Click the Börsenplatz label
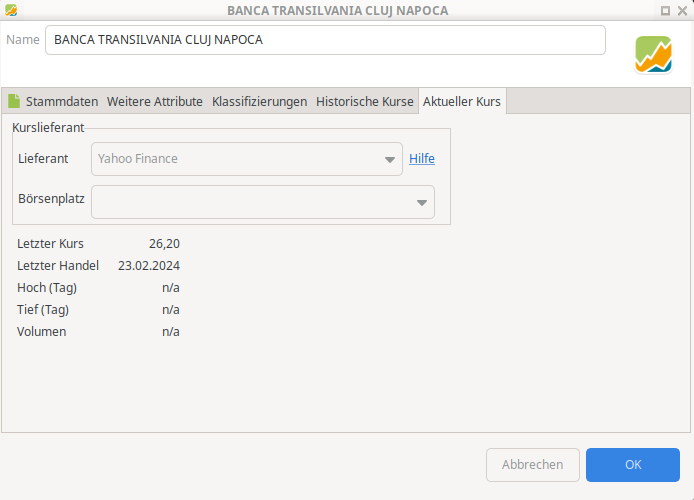The image size is (694, 500). click(x=51, y=199)
